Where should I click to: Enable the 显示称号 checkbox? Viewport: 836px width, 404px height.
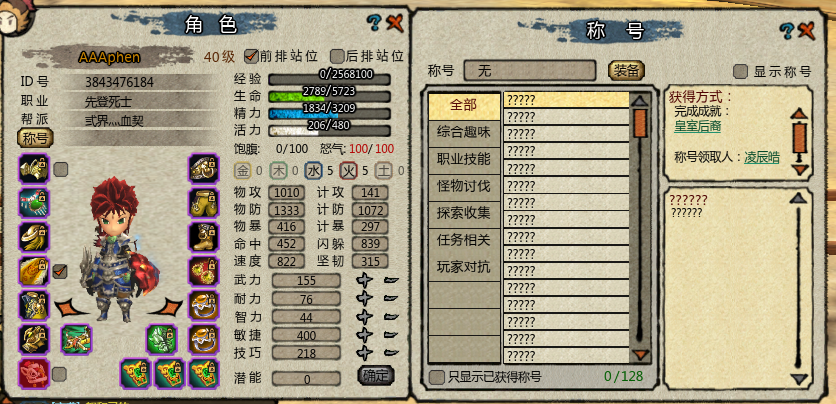point(741,72)
